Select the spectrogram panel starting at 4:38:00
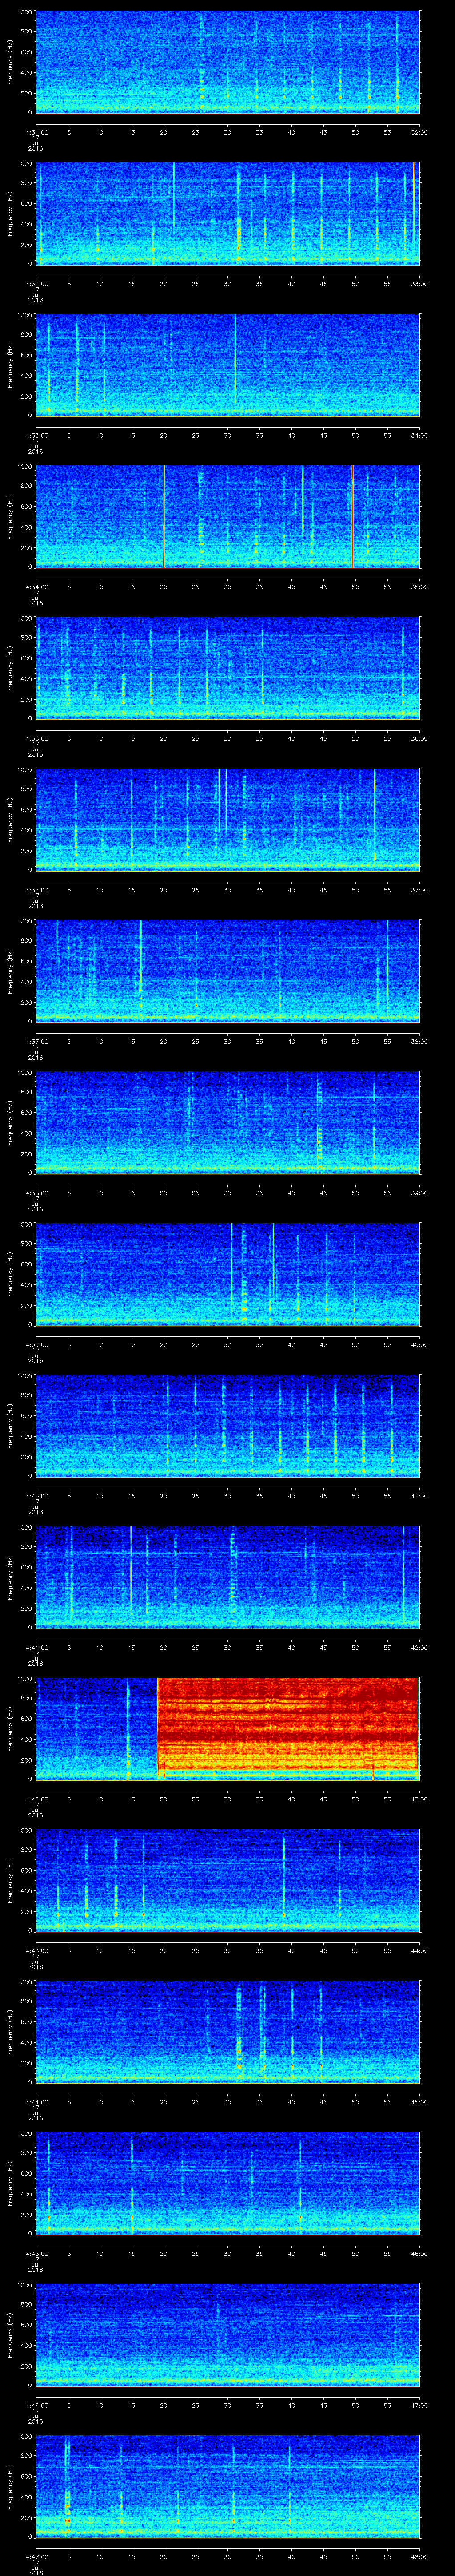Image resolution: width=455 pixels, height=2576 pixels. (x=227, y=1122)
